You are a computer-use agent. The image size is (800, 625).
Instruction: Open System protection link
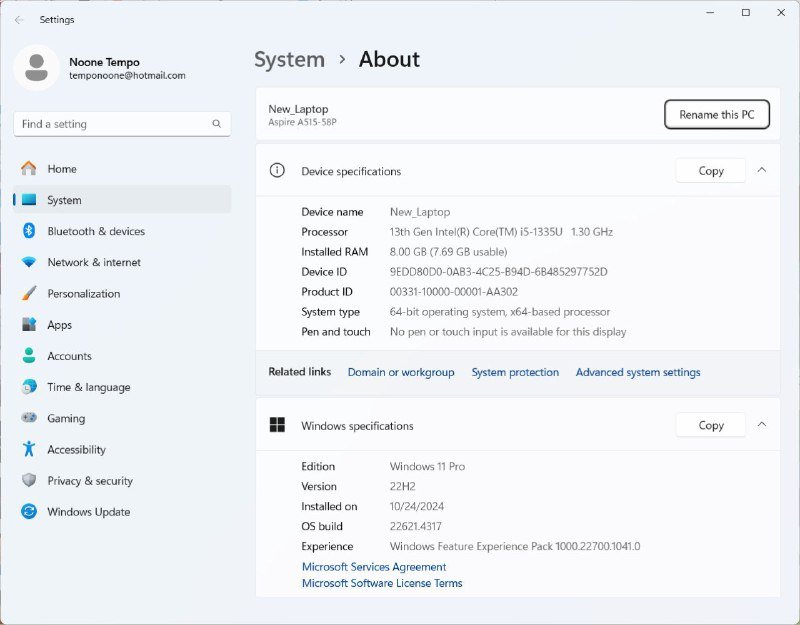coord(515,372)
